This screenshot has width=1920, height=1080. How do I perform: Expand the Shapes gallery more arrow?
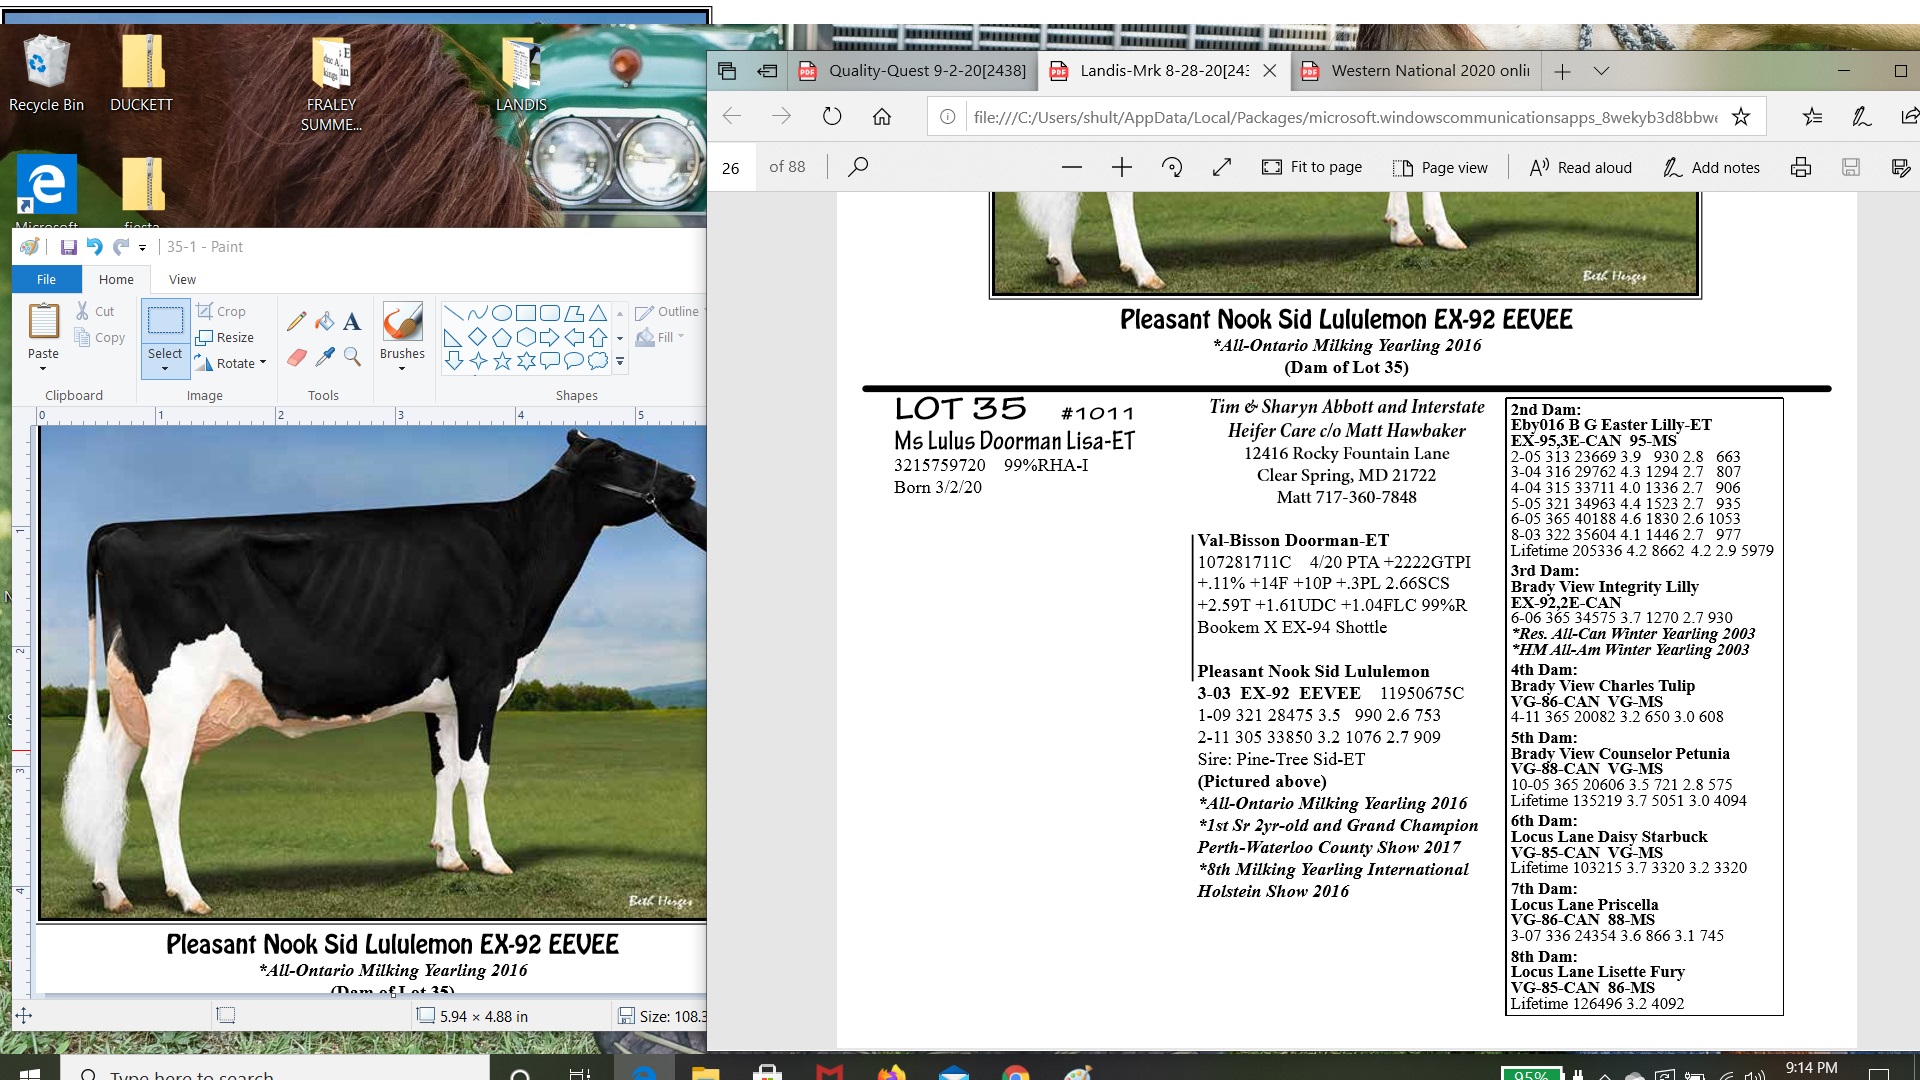[x=620, y=362]
